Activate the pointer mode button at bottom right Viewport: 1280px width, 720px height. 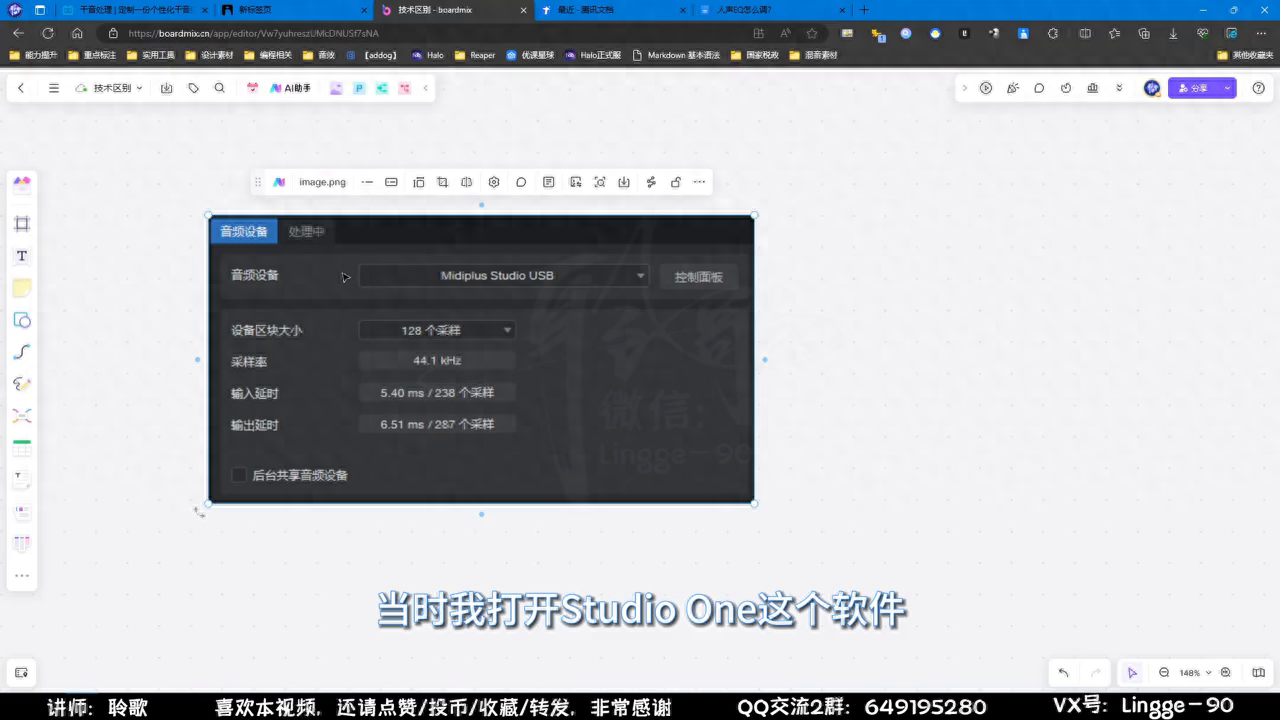click(1132, 673)
